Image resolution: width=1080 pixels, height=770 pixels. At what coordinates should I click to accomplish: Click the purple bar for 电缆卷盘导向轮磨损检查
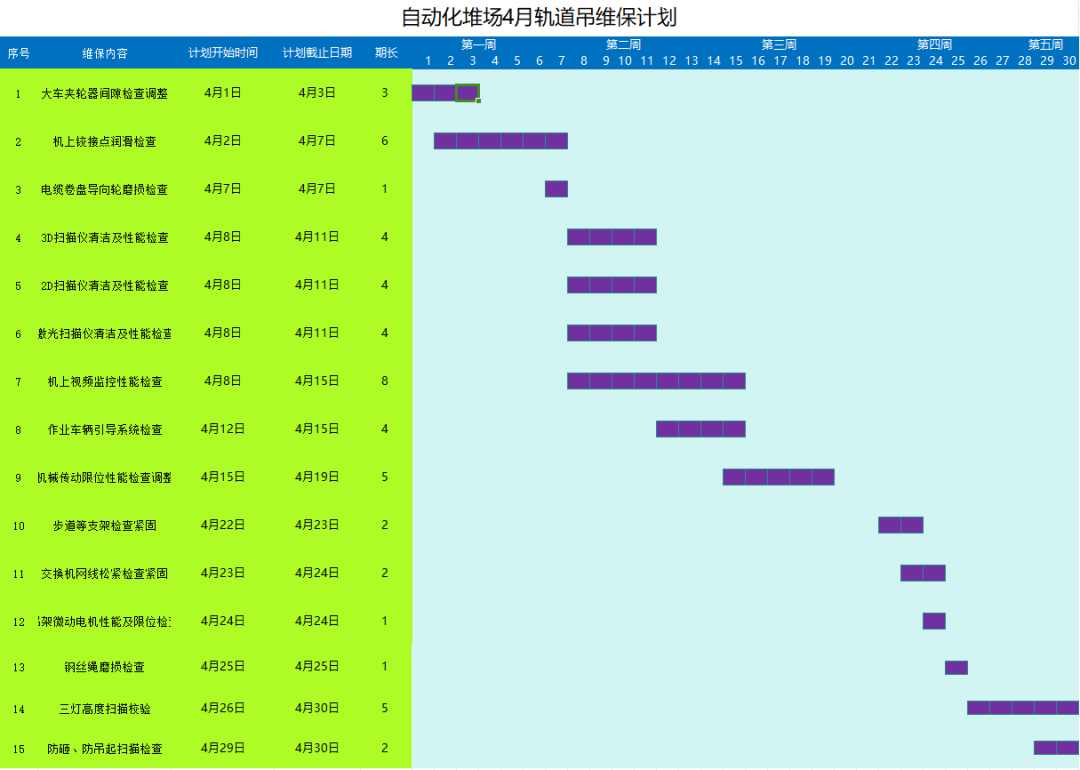coord(556,189)
